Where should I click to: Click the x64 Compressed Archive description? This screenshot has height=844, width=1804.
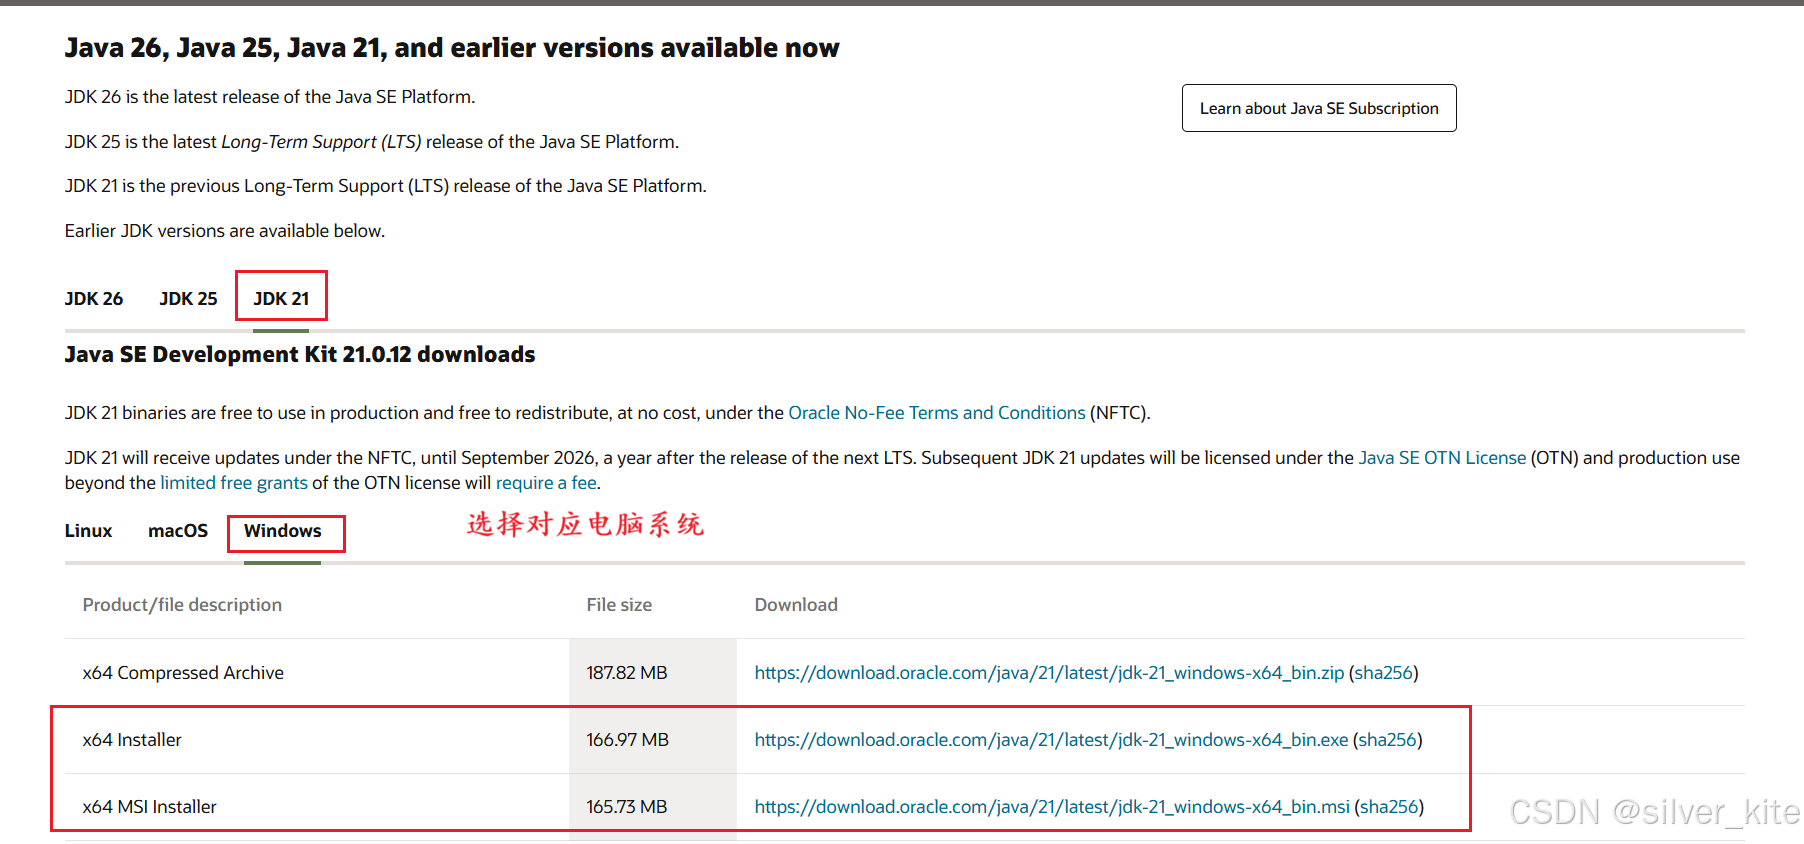tap(183, 673)
